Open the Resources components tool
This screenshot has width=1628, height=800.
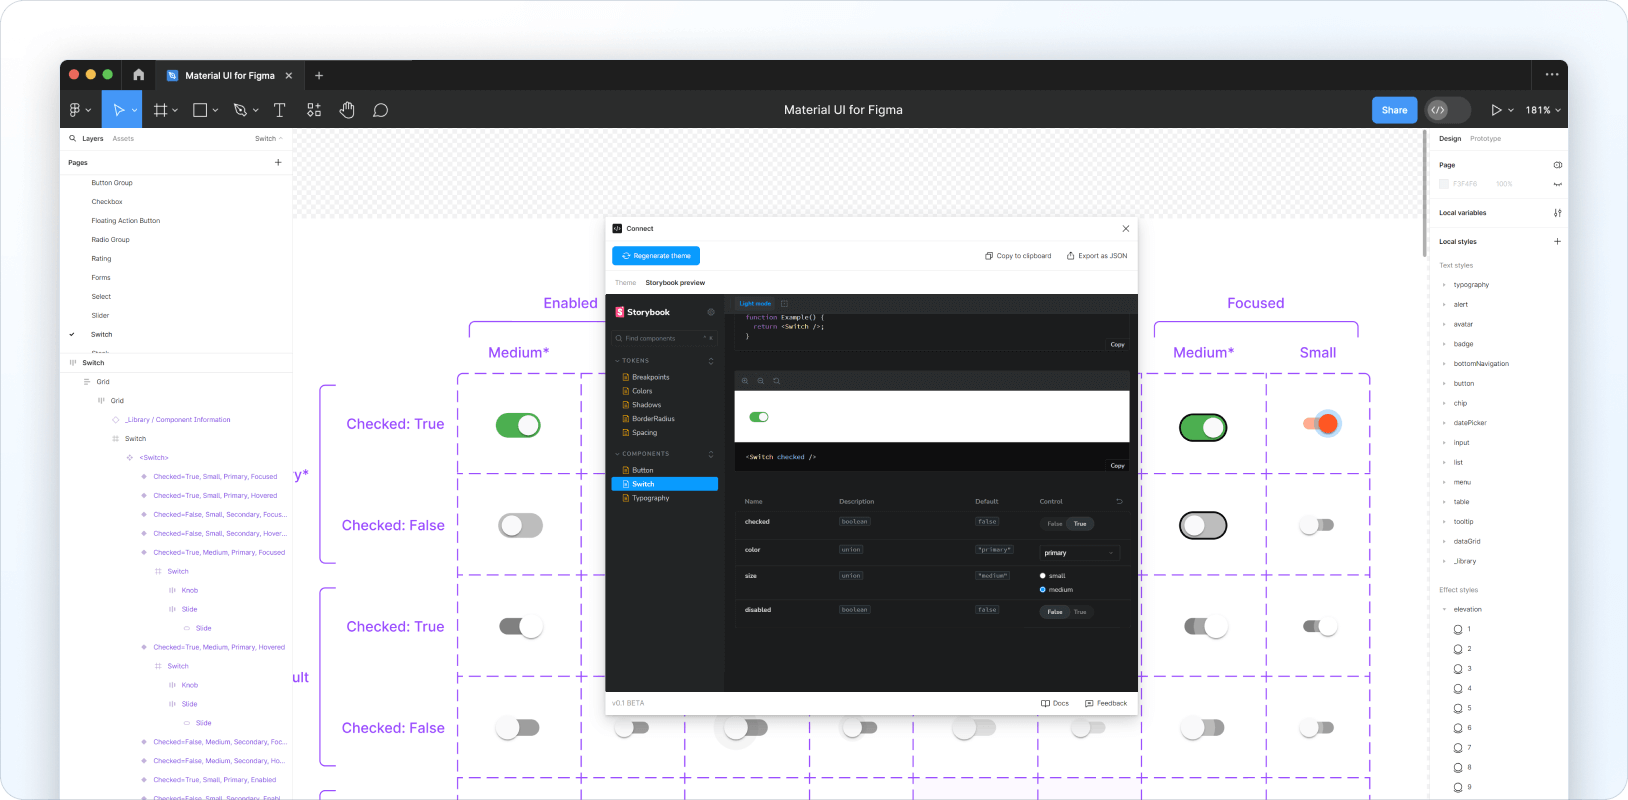tap(314, 110)
